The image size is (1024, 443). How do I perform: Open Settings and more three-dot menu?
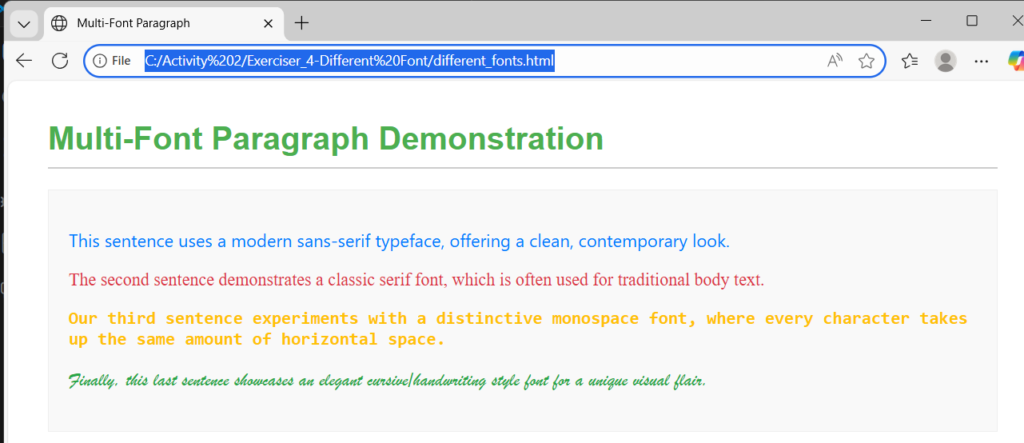pyautogui.click(x=981, y=61)
